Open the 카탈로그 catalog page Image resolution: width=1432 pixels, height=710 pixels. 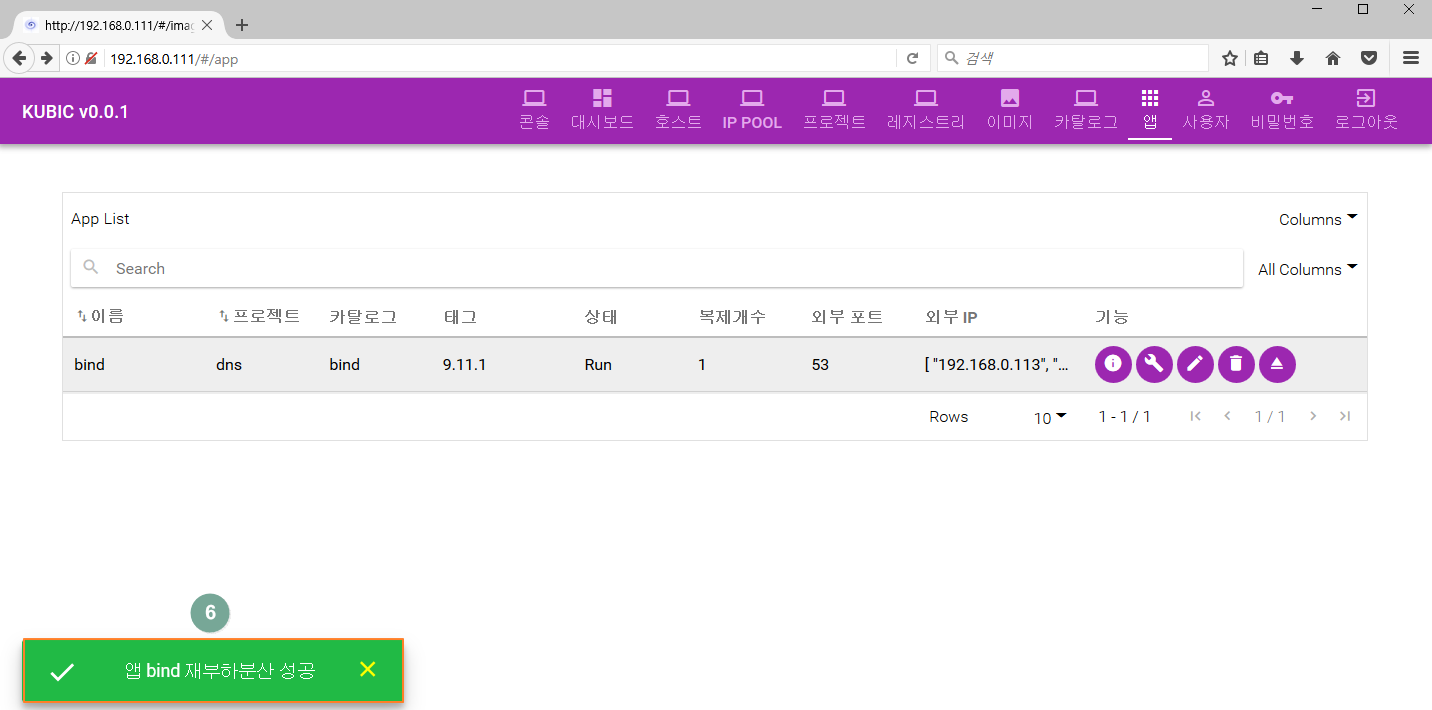coord(1086,110)
